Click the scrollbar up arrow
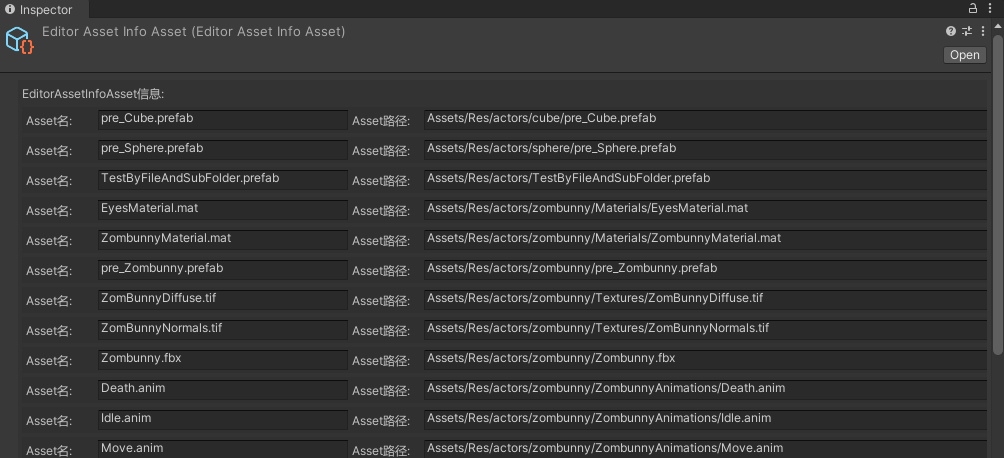Viewport: 1004px width, 458px height. coord(998,24)
